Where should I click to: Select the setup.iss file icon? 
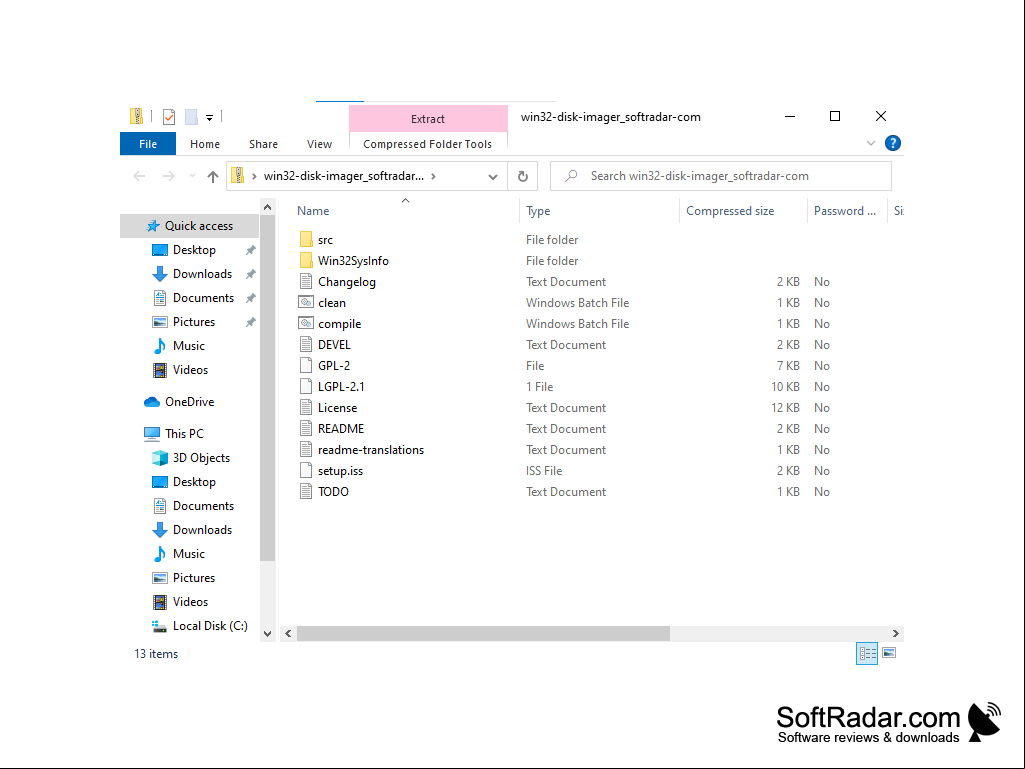[x=306, y=470]
